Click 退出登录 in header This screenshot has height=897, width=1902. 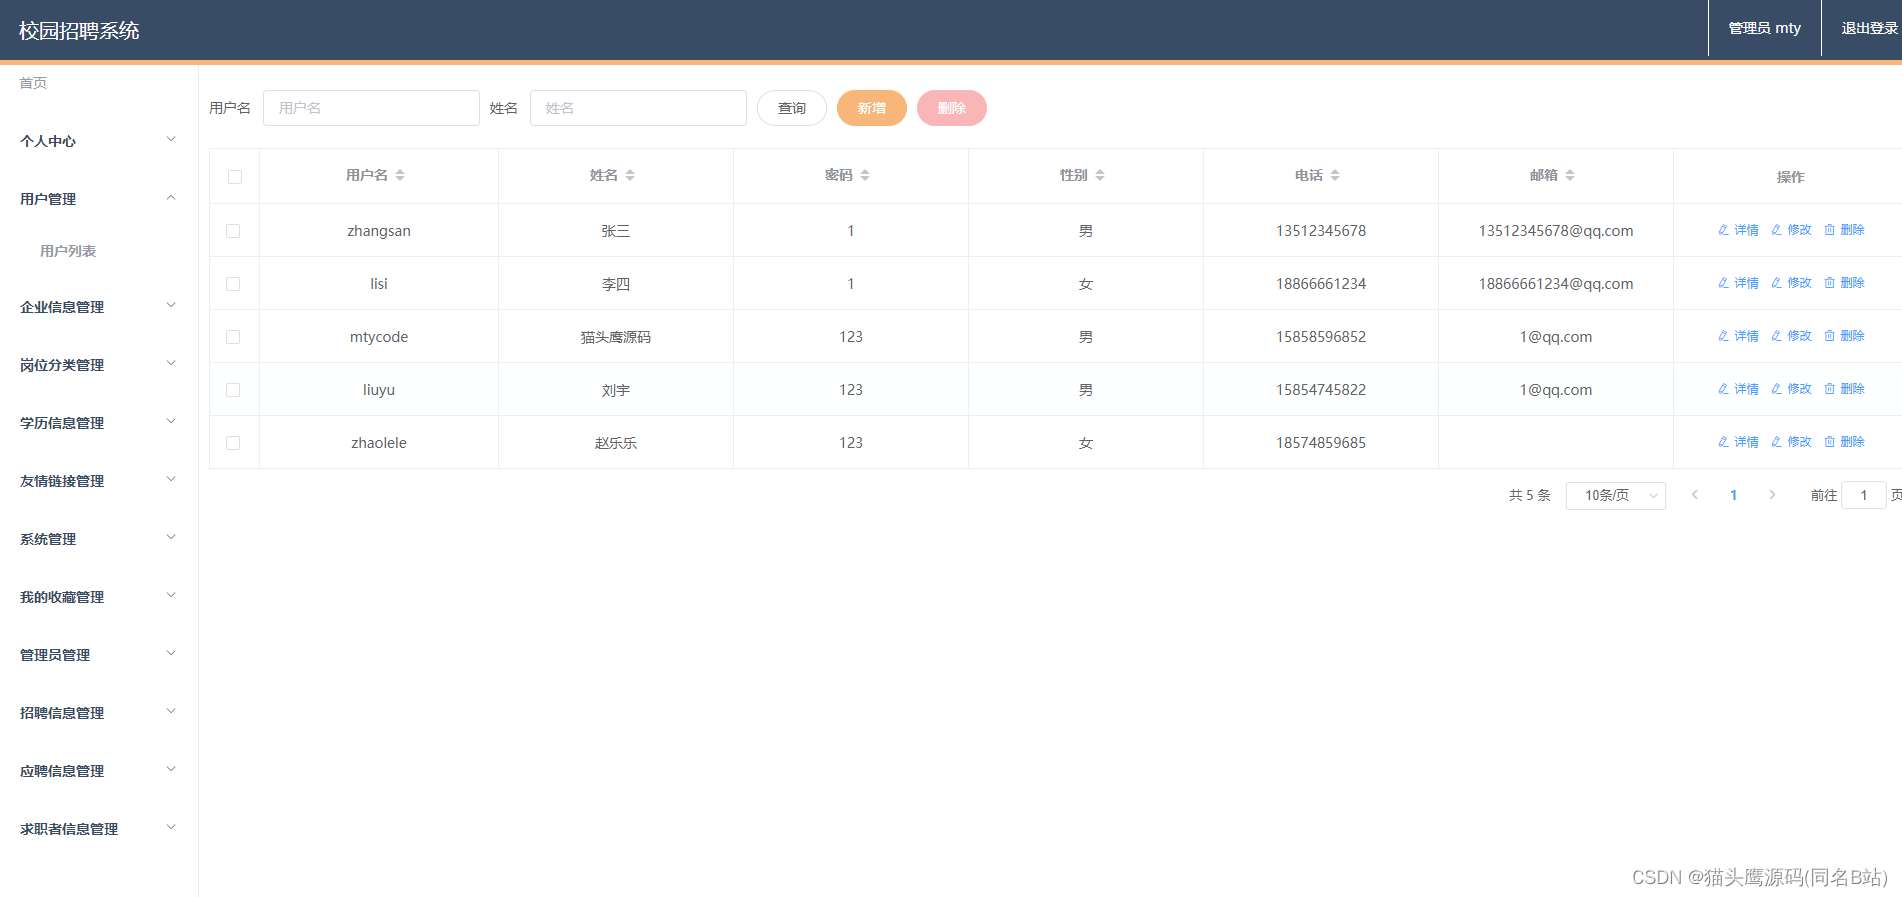tap(1869, 28)
